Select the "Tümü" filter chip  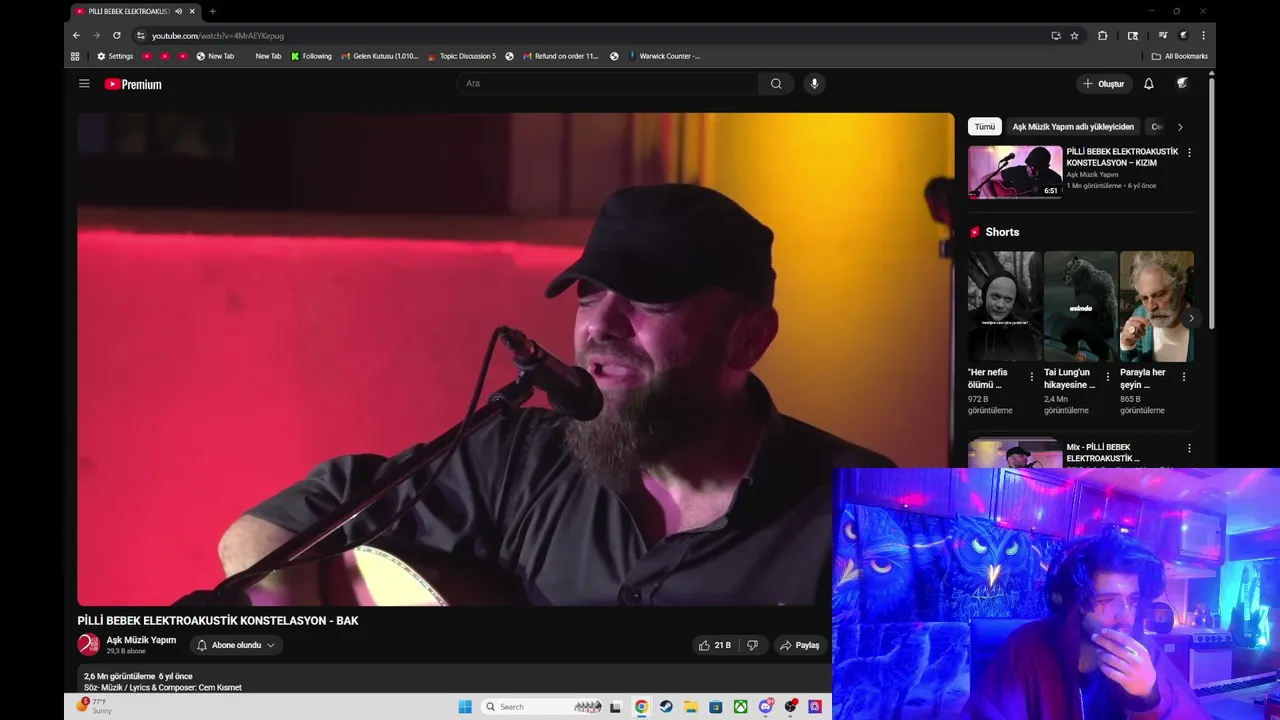coord(985,127)
